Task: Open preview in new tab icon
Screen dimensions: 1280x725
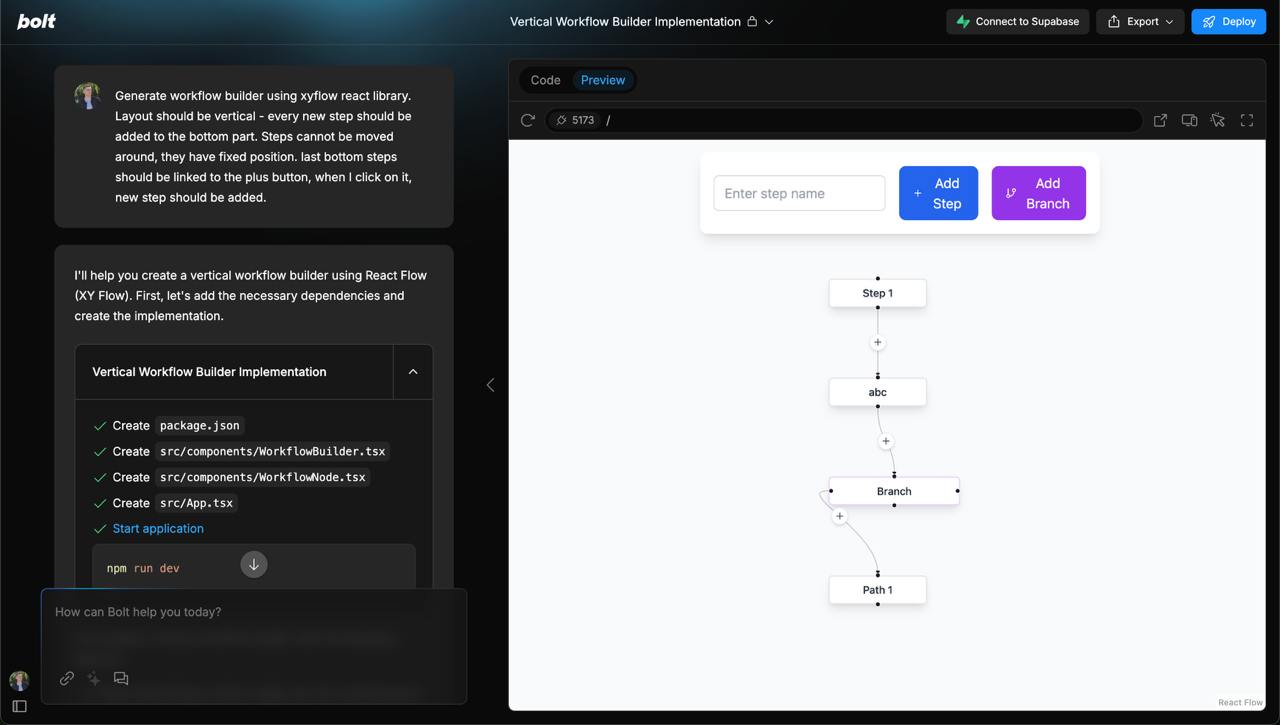Action: (x=1160, y=120)
